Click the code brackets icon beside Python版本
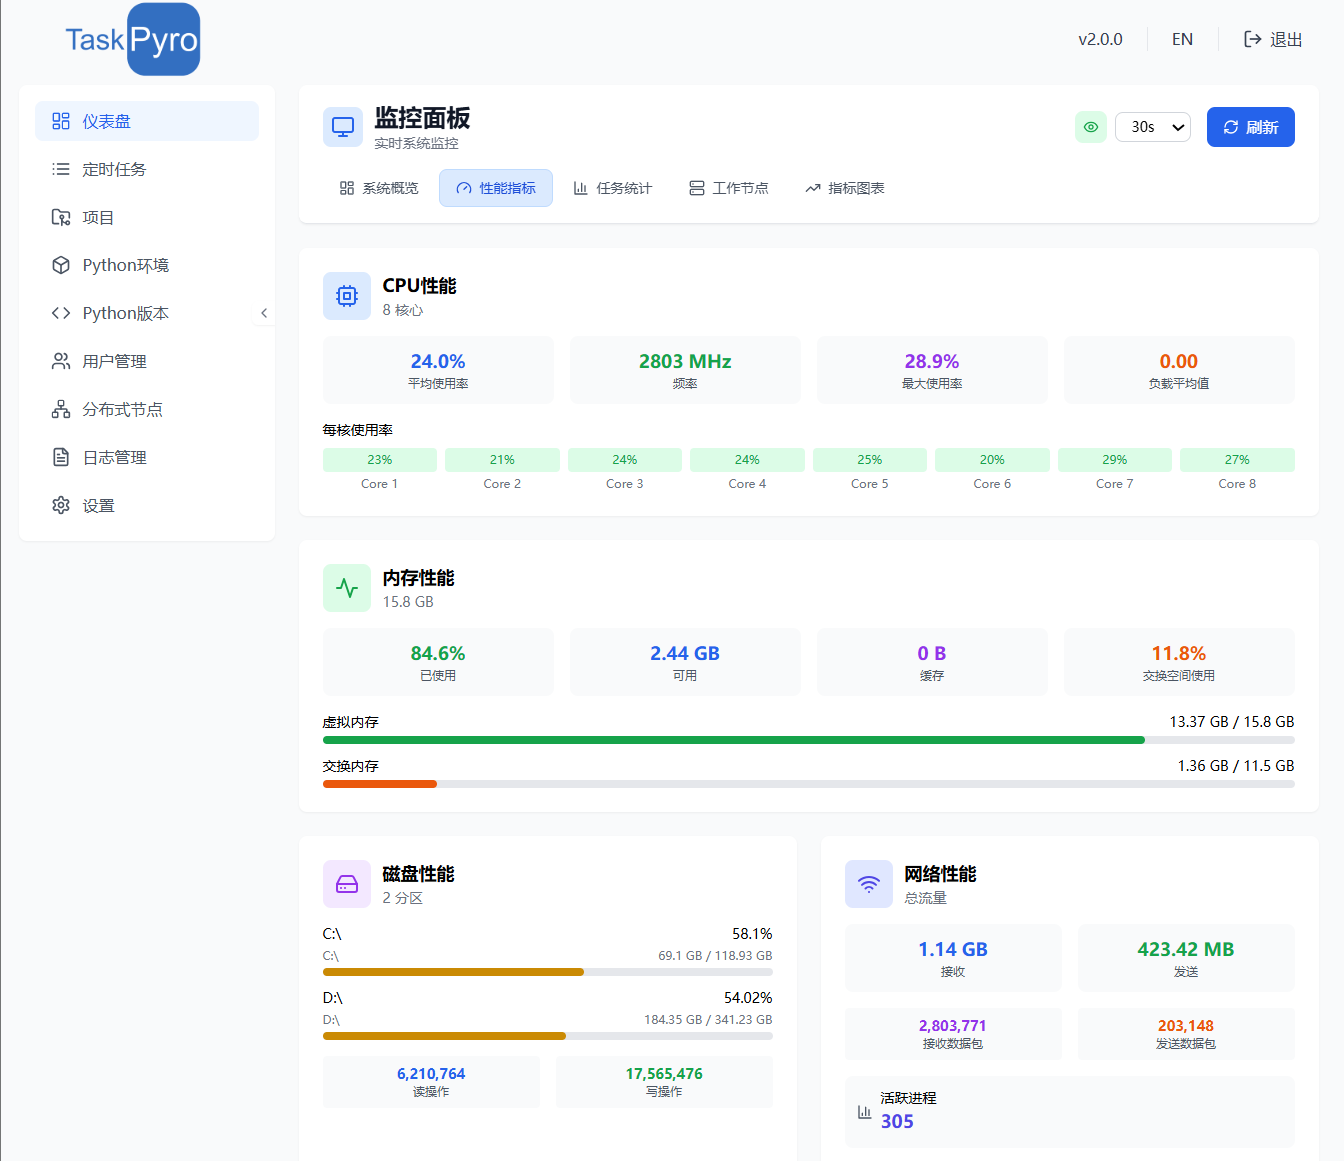This screenshot has height=1161, width=1344. (x=61, y=313)
